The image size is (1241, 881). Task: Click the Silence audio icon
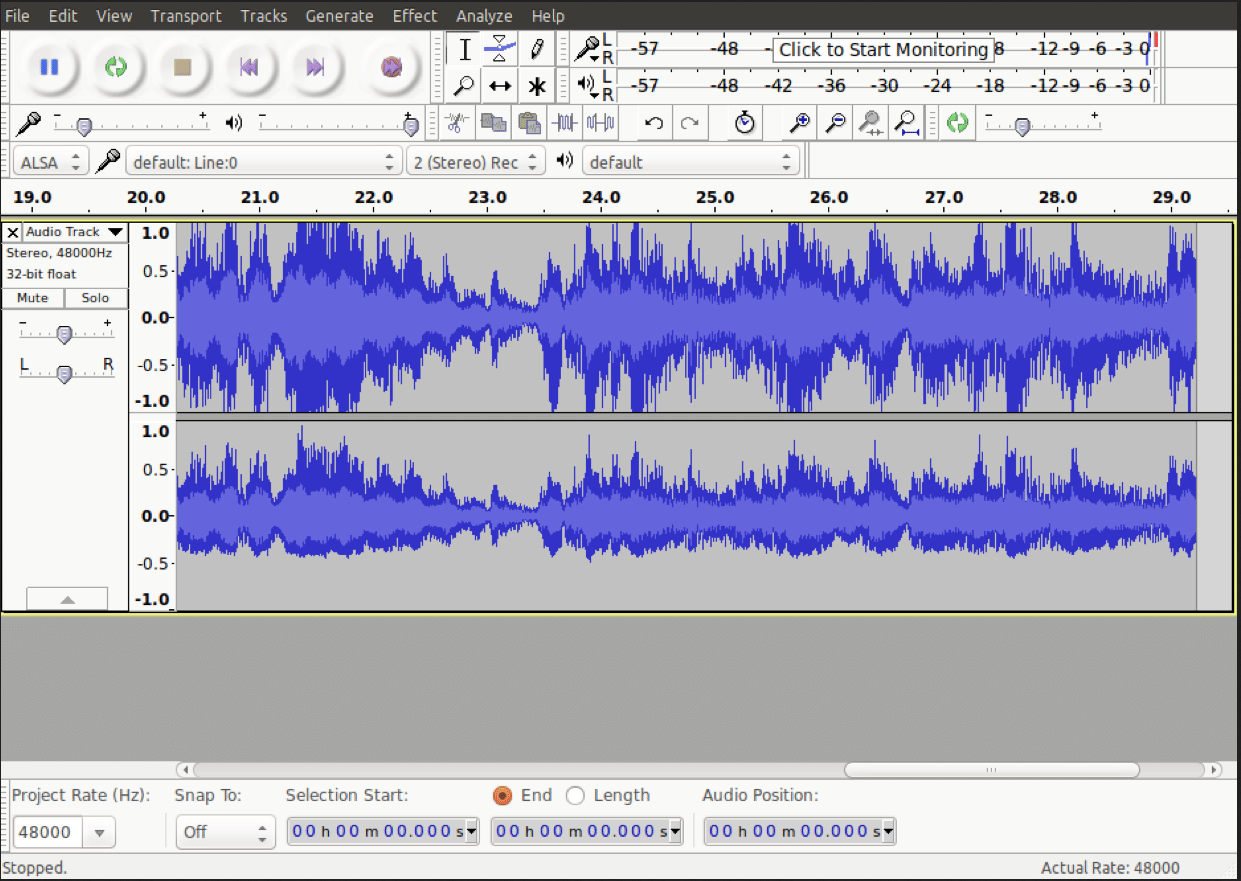(x=600, y=123)
